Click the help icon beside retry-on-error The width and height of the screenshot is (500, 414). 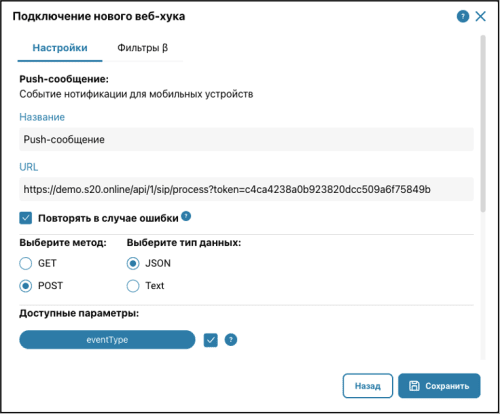pos(186,216)
